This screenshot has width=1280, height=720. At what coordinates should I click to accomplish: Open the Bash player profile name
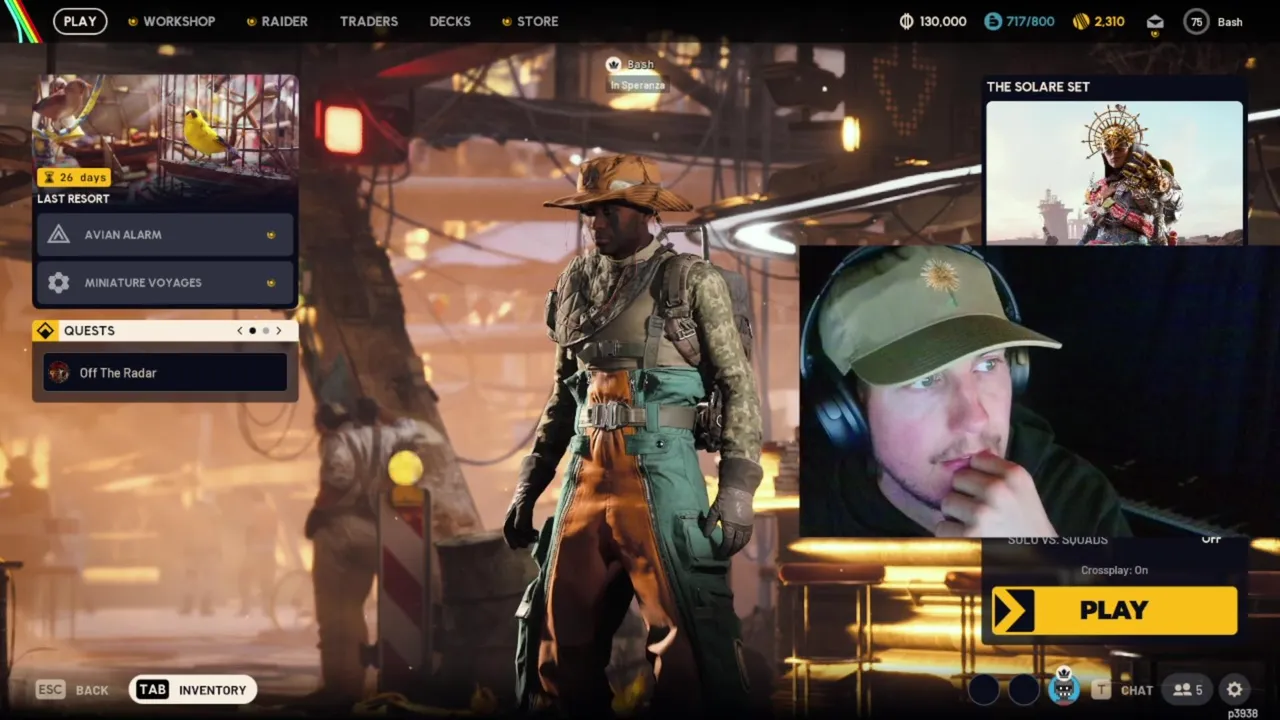(x=1230, y=22)
